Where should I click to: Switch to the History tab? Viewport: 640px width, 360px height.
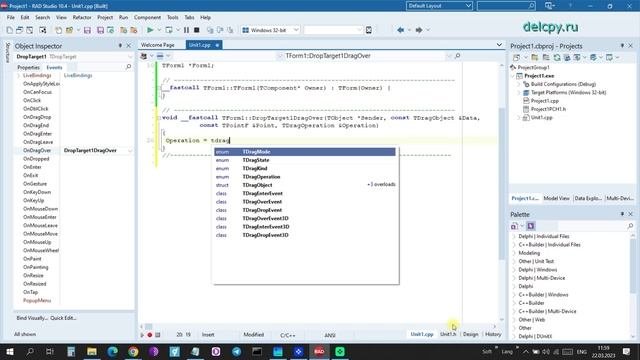[x=493, y=334]
